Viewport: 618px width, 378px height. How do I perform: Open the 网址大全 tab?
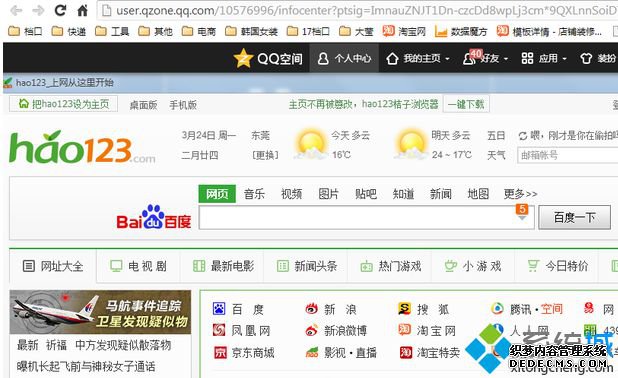53,266
